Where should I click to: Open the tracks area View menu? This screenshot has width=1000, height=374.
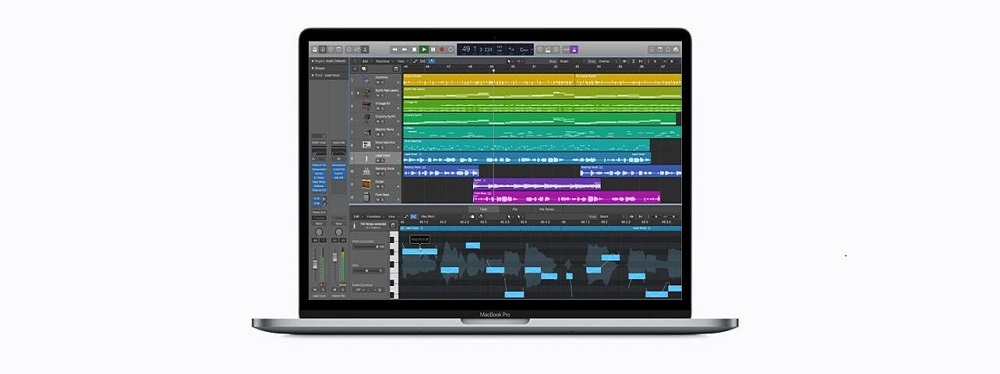pyautogui.click(x=401, y=61)
